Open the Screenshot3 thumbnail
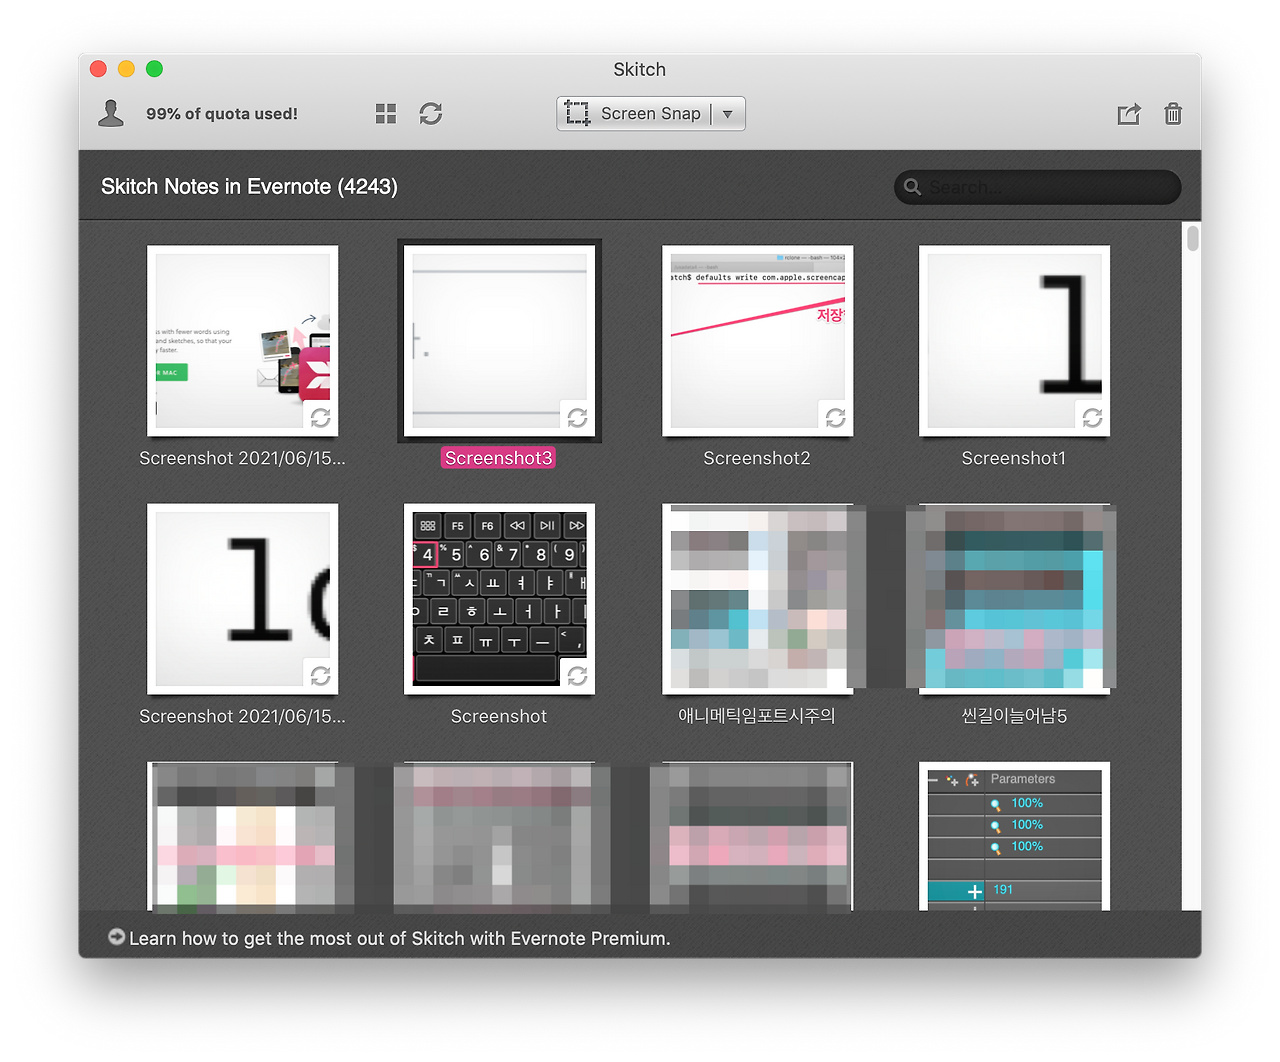Image resolution: width=1280 pixels, height=1062 pixels. (x=499, y=341)
